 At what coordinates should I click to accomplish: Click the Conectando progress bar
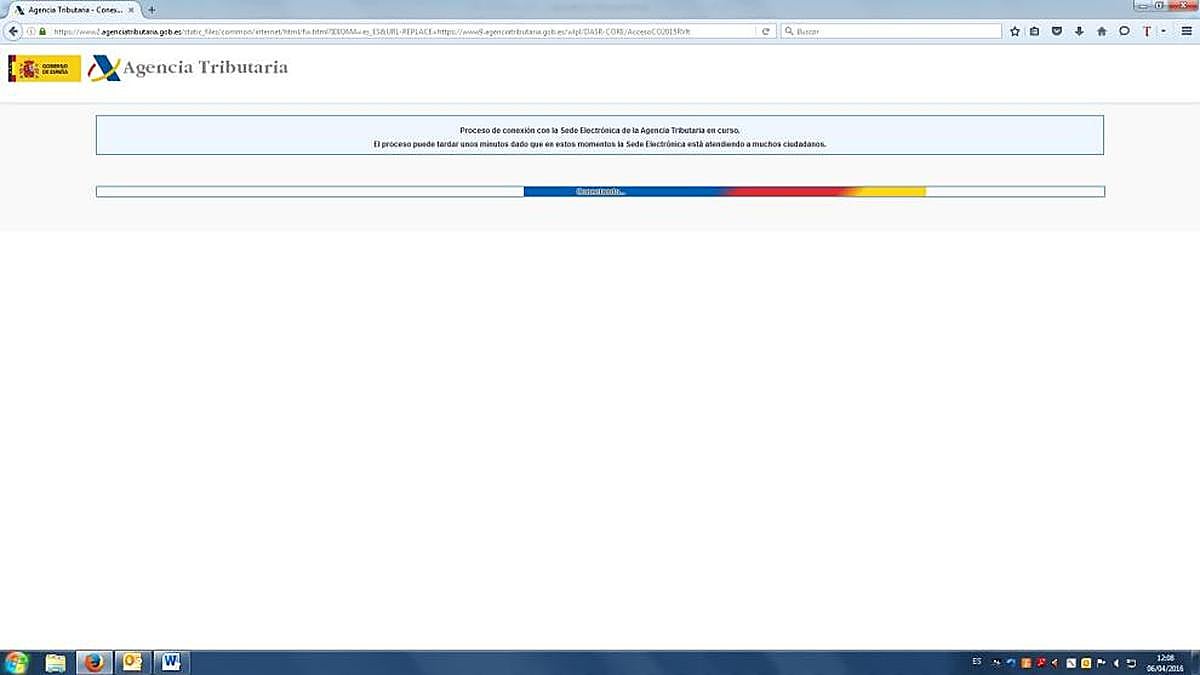click(600, 191)
